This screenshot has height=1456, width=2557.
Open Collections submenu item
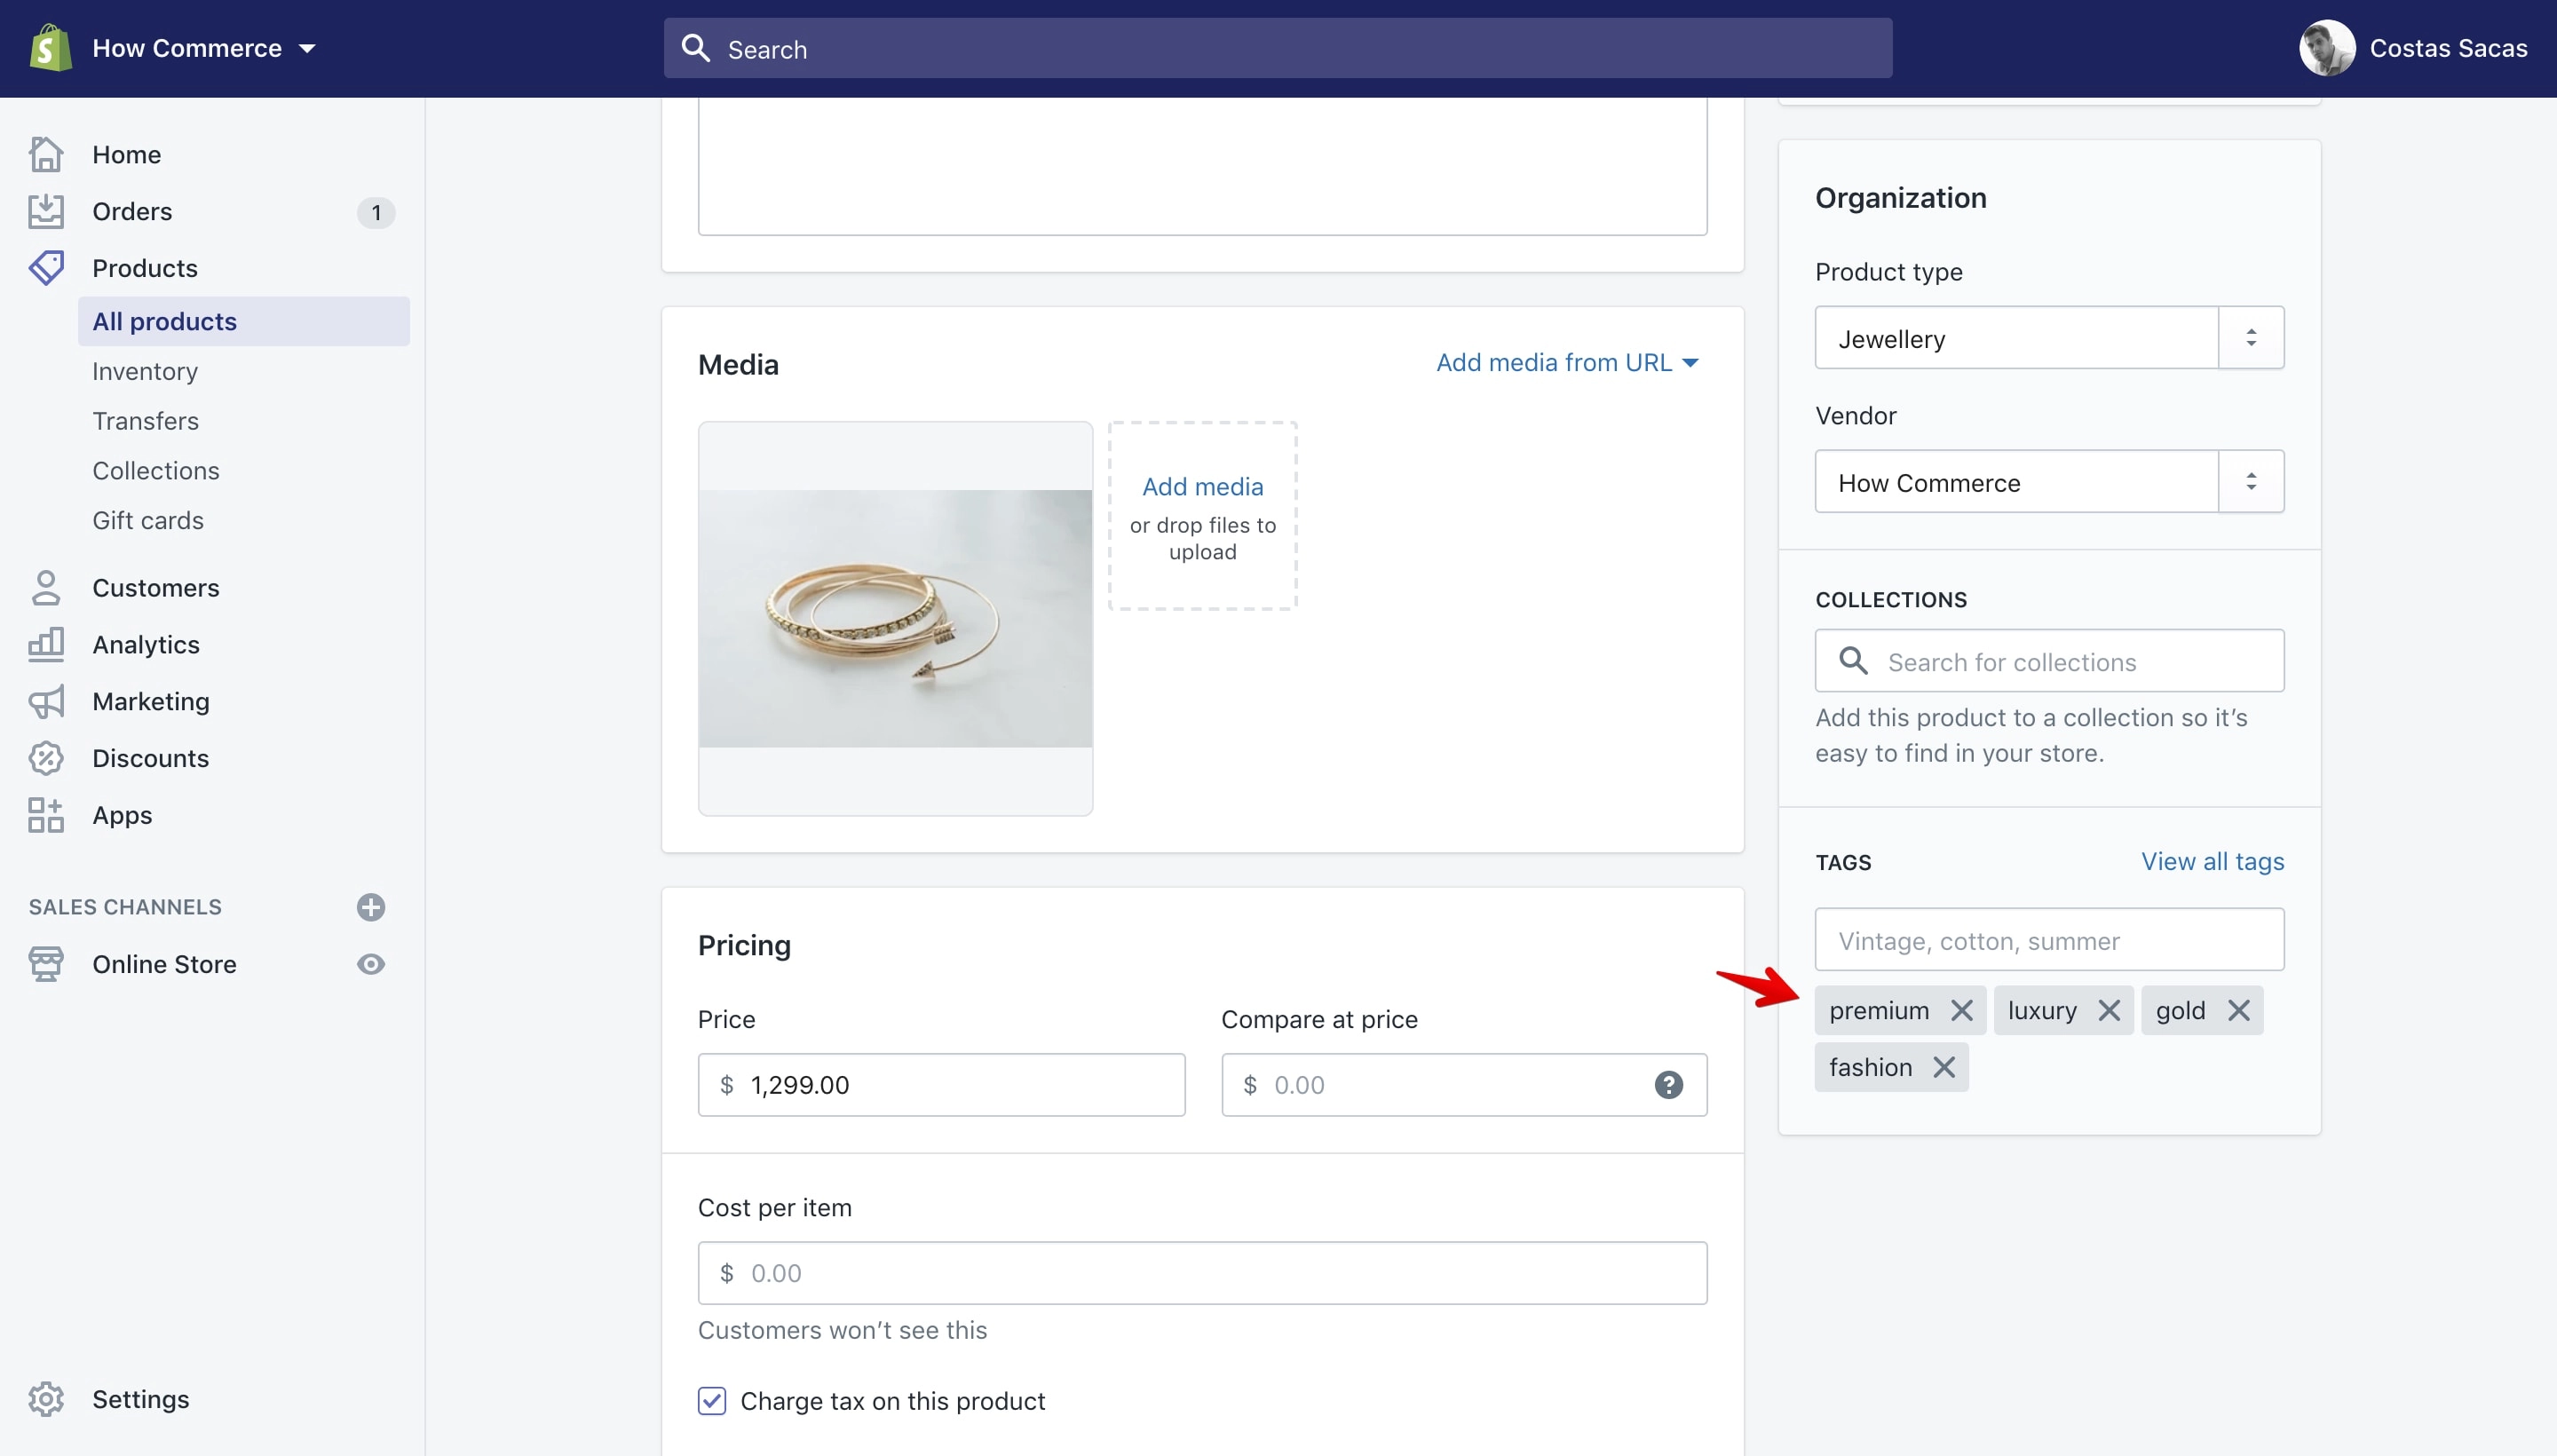click(155, 470)
